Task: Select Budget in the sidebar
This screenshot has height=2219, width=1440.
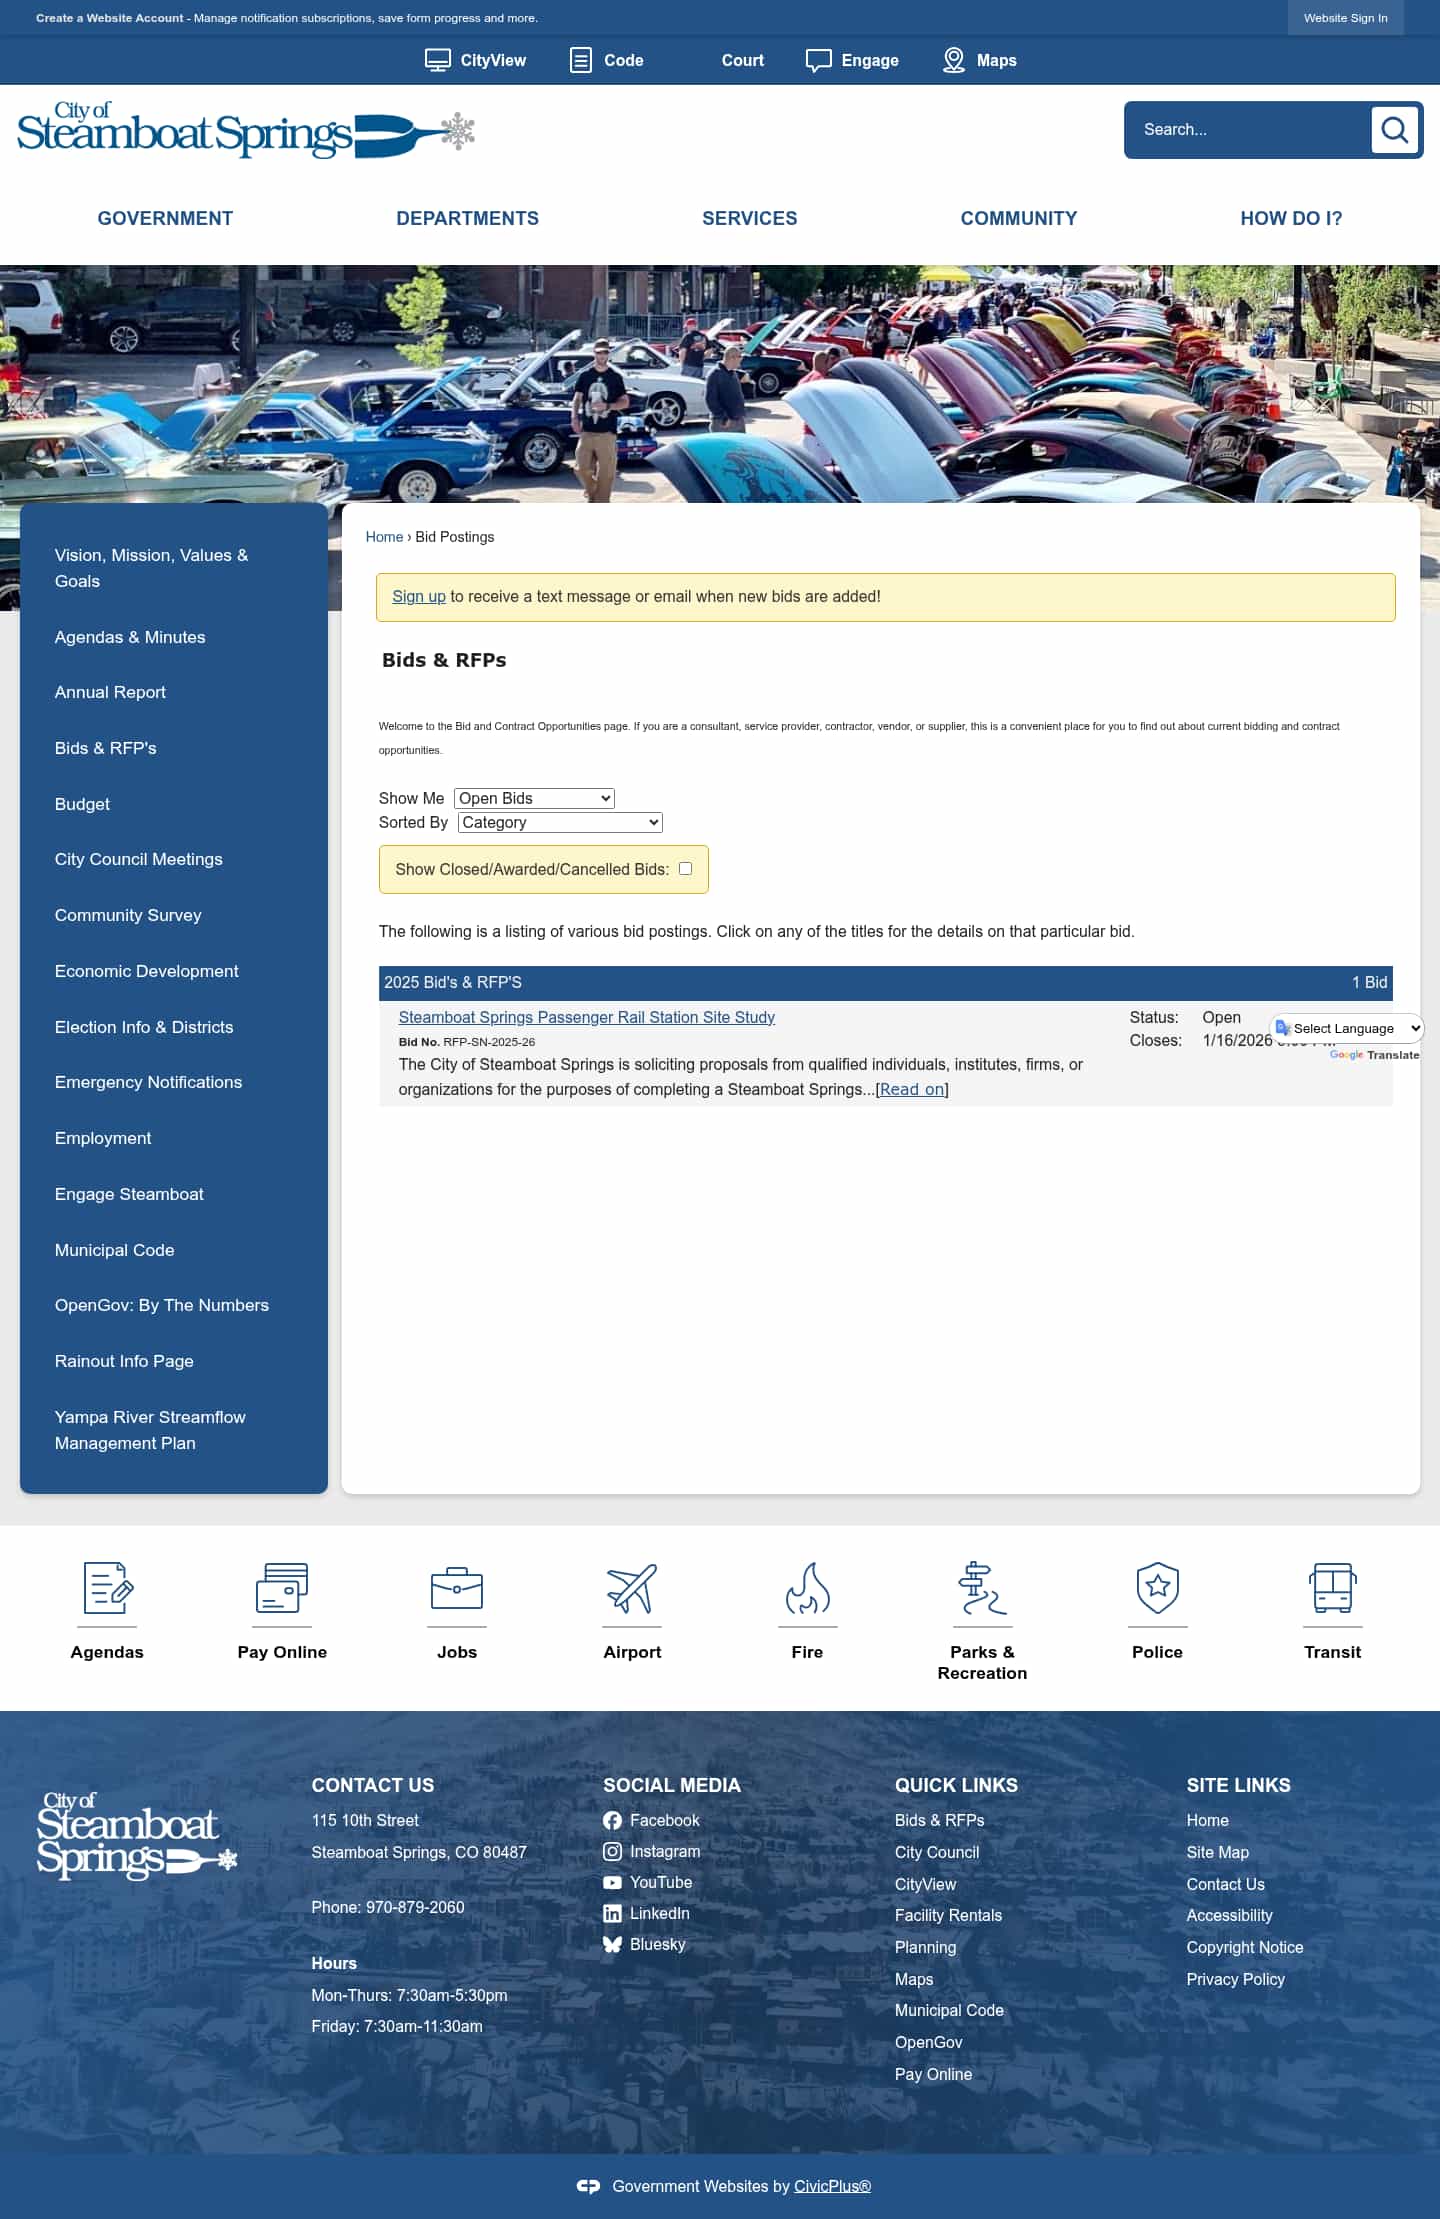Action: pyautogui.click(x=82, y=804)
